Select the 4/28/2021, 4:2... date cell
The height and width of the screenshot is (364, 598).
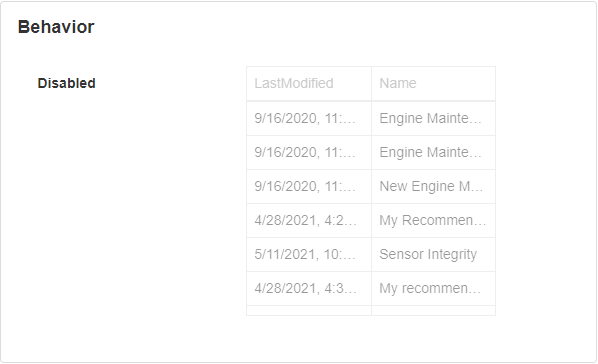309,220
